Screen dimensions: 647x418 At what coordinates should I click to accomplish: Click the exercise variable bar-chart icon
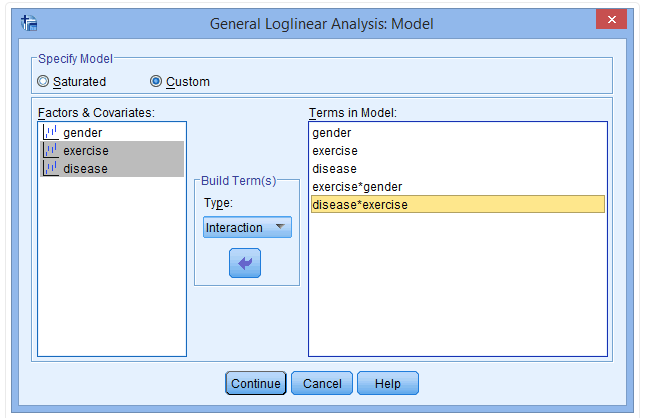(49, 150)
